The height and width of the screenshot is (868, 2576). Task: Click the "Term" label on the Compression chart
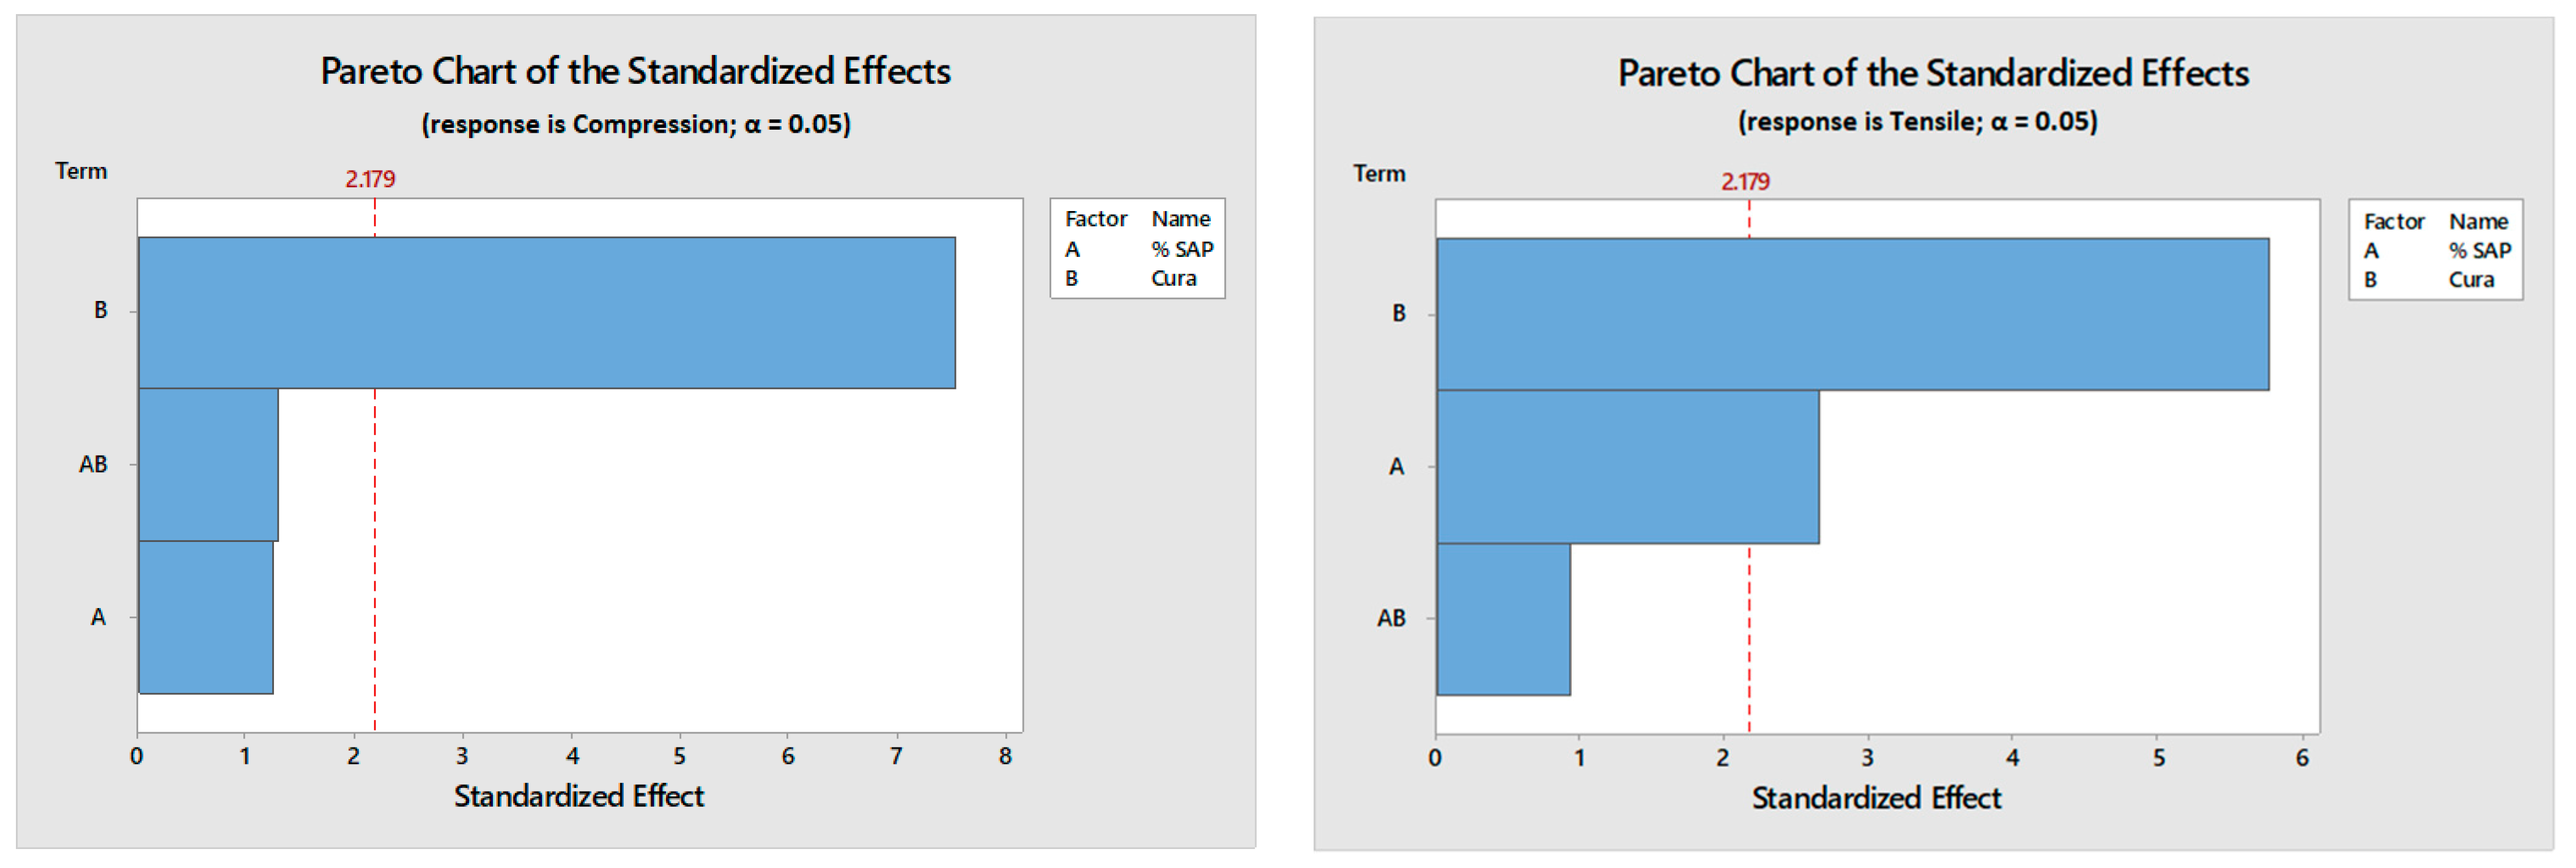coord(81,171)
